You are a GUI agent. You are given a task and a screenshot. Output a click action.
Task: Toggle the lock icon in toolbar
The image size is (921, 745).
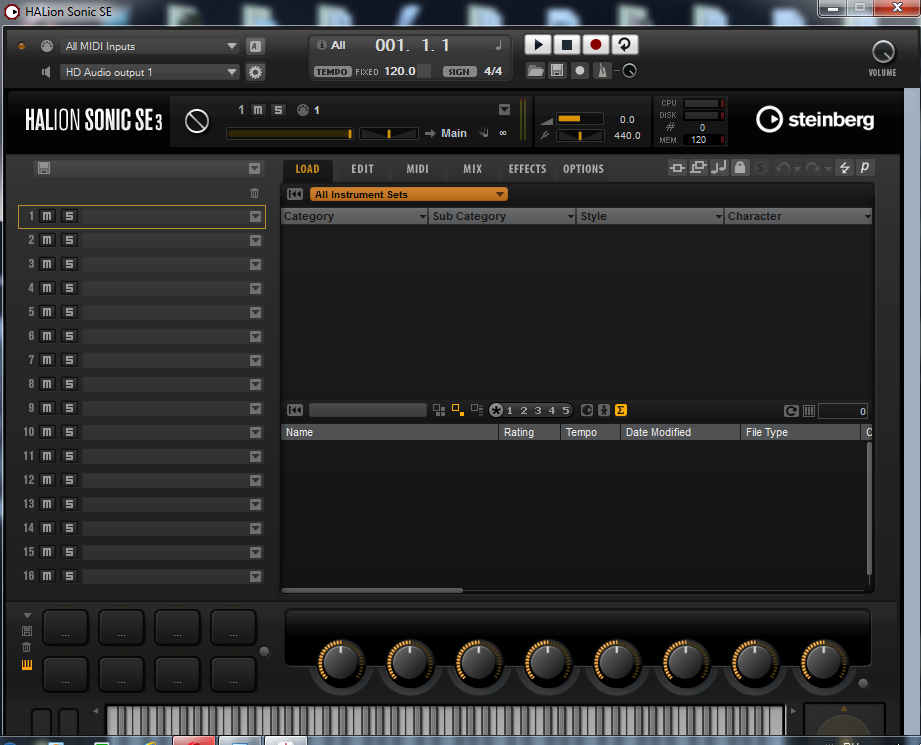coord(740,168)
